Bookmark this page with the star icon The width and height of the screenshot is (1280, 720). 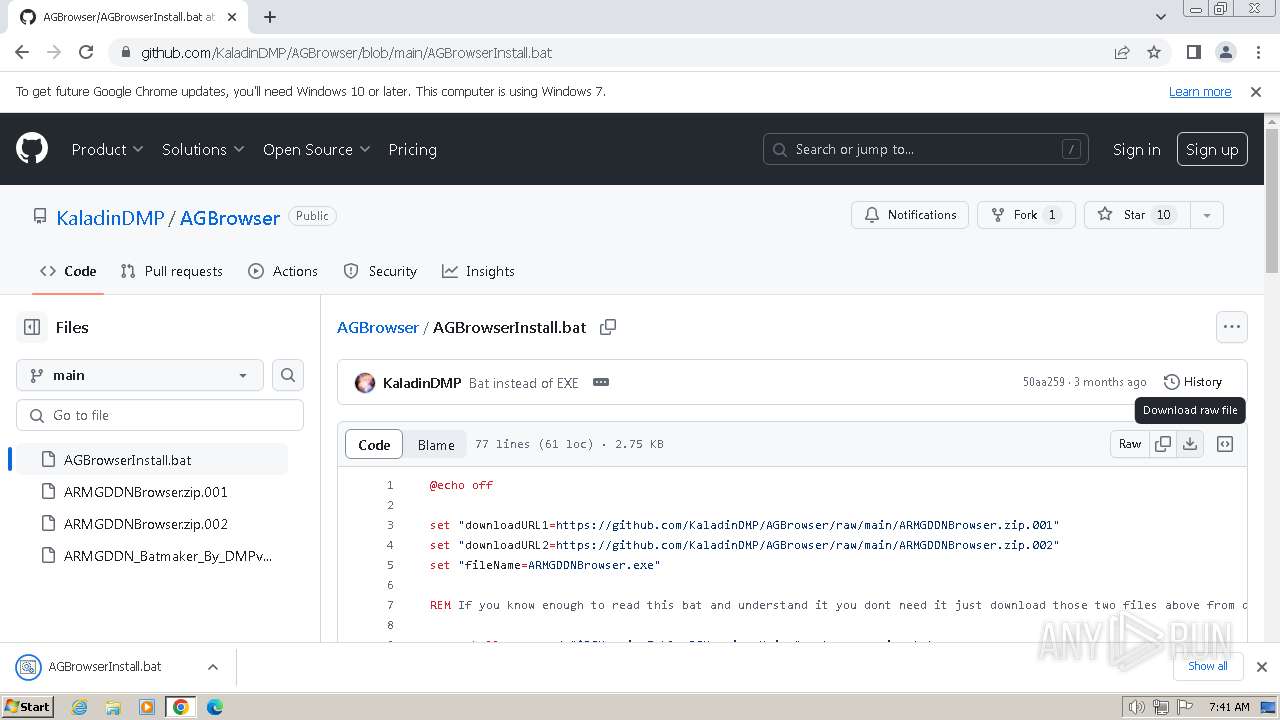[x=1154, y=52]
